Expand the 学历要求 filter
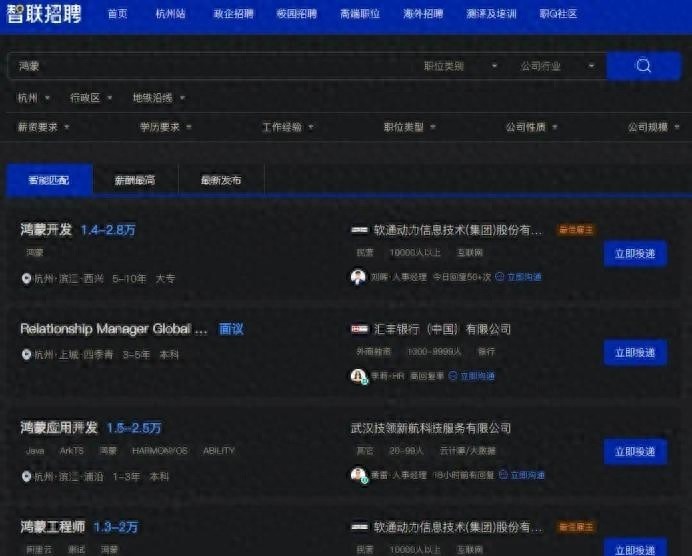 pyautogui.click(x=165, y=127)
